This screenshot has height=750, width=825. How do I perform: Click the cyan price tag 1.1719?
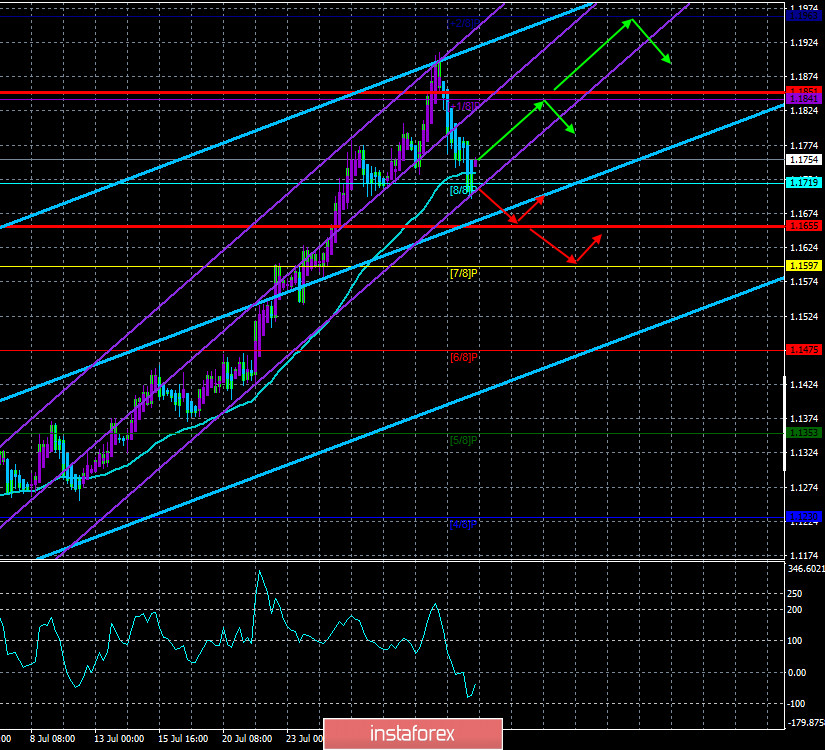[x=804, y=182]
